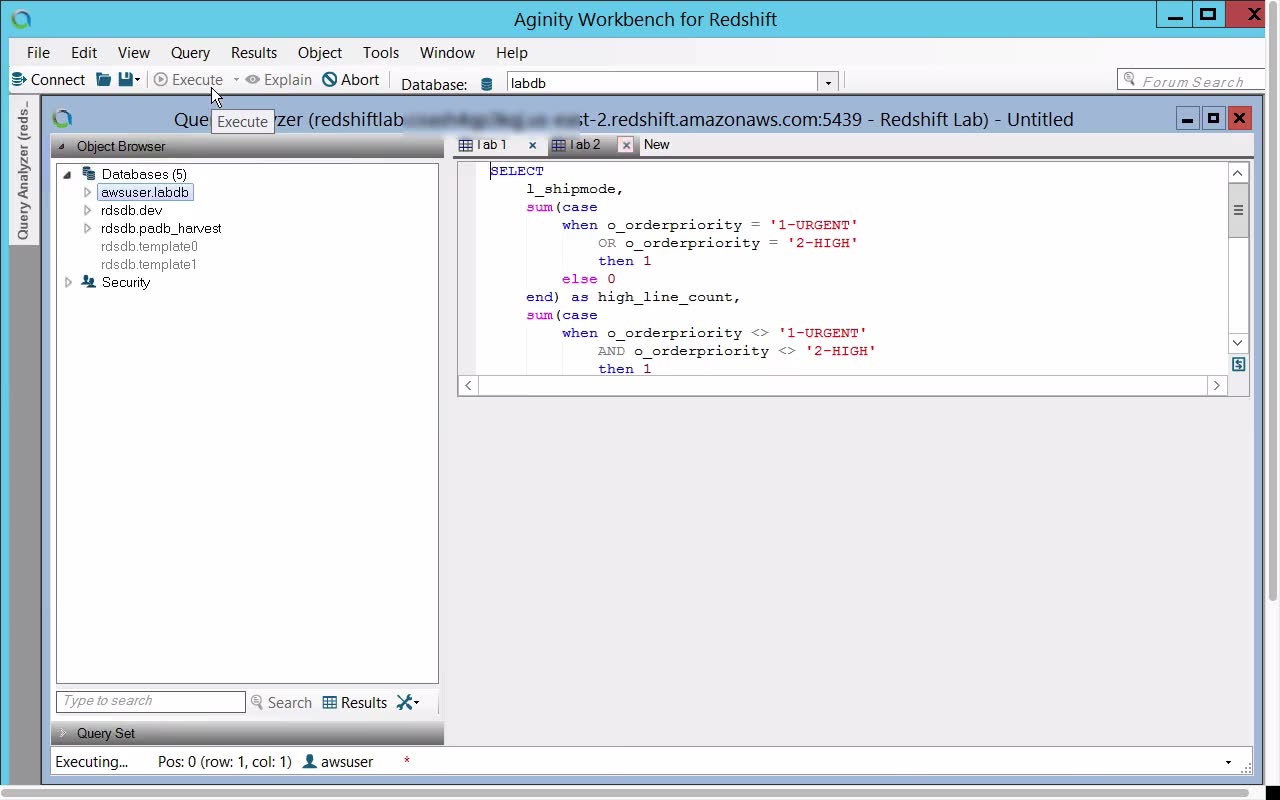This screenshot has height=800, width=1280.
Task: Open the Window menu
Action: 447,53
